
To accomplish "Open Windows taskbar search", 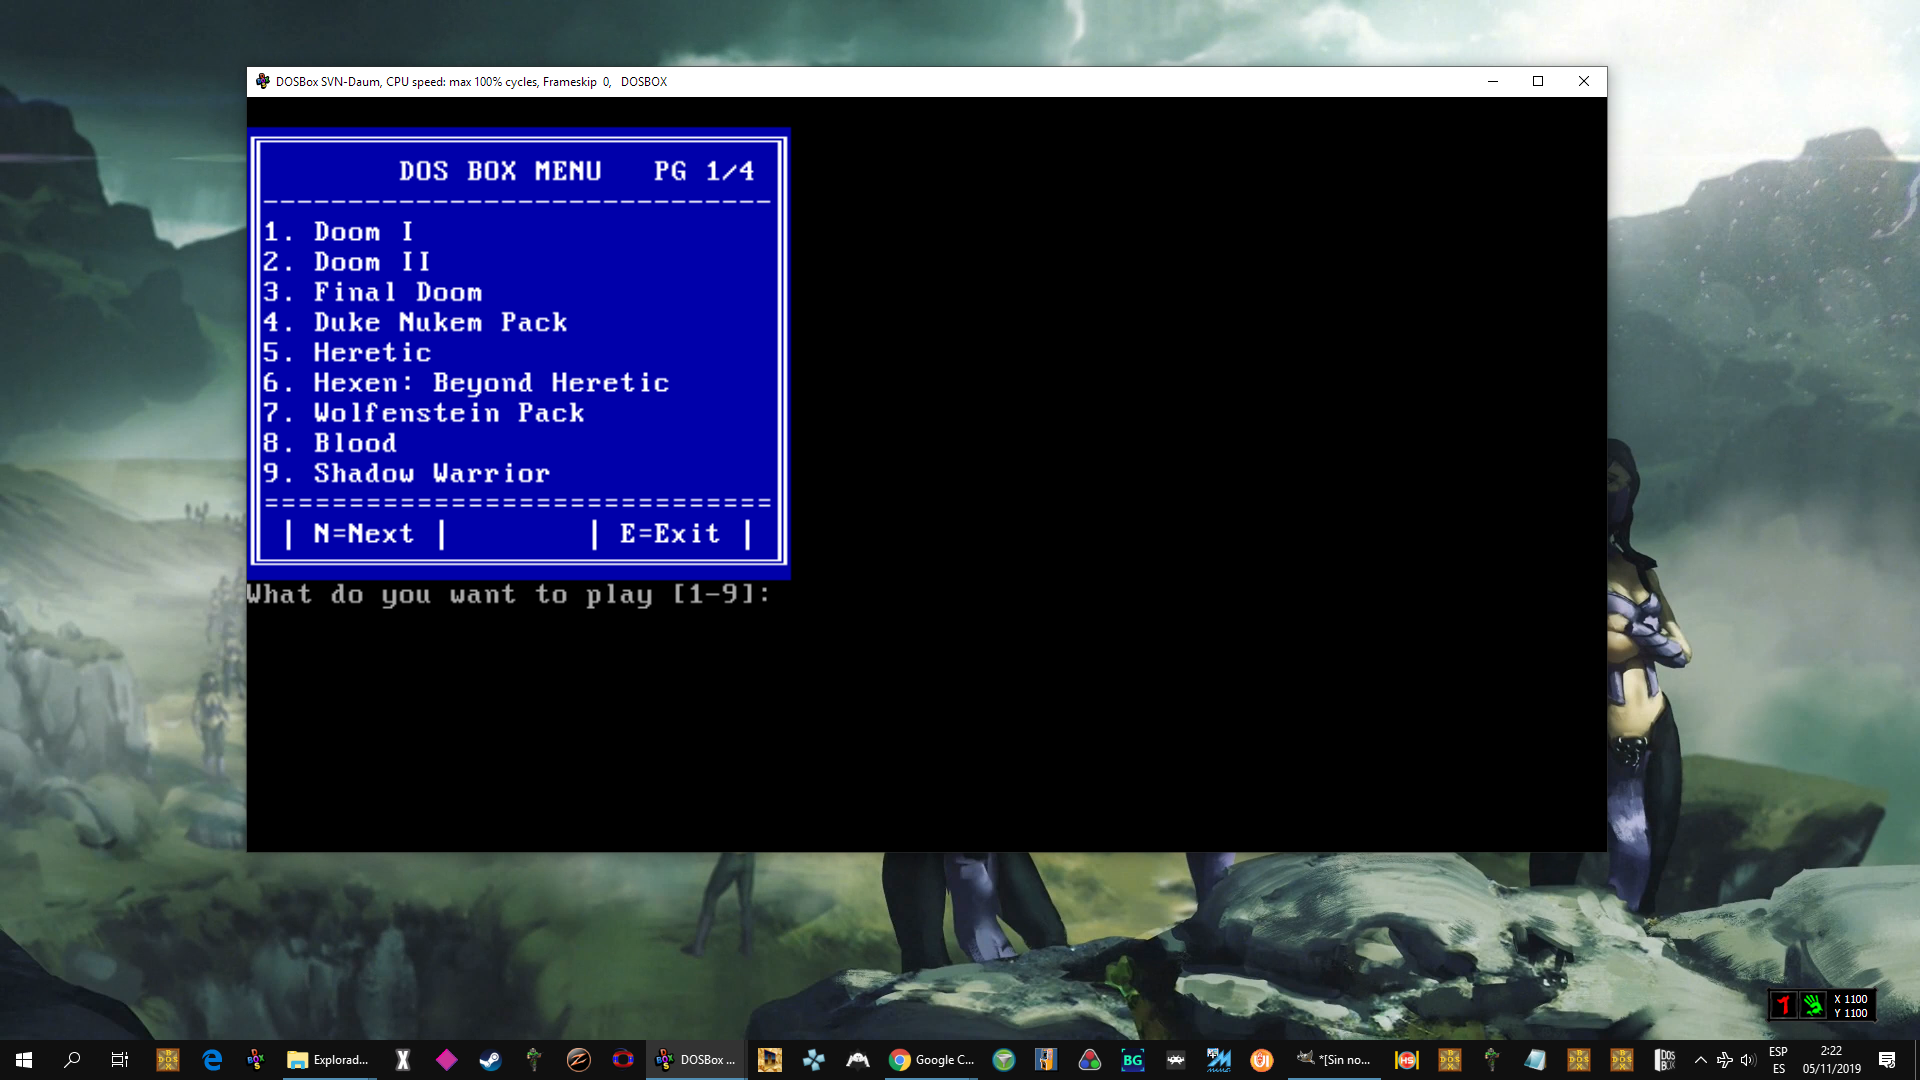I will pyautogui.click(x=72, y=1060).
